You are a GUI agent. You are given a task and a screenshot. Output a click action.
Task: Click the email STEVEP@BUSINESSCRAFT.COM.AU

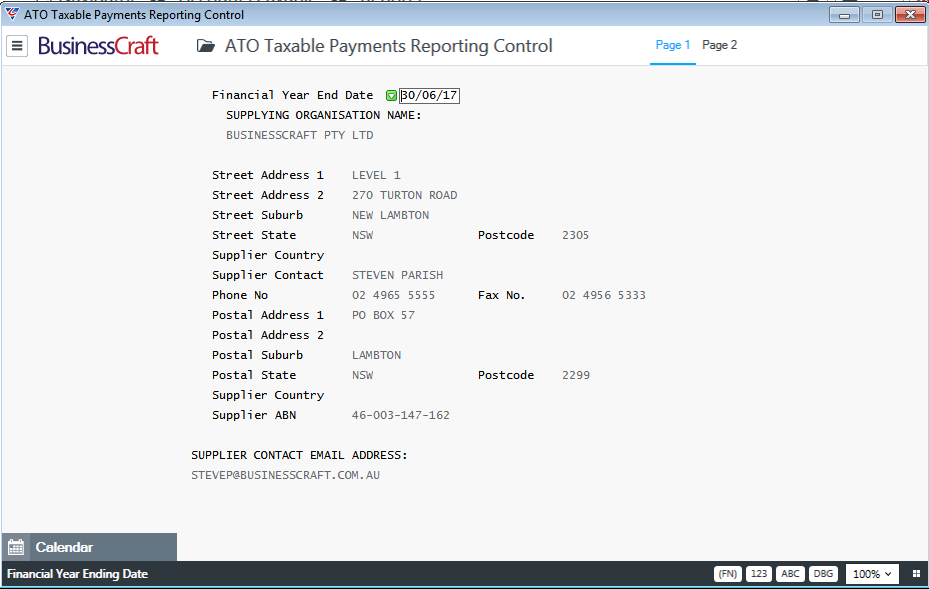[286, 475]
